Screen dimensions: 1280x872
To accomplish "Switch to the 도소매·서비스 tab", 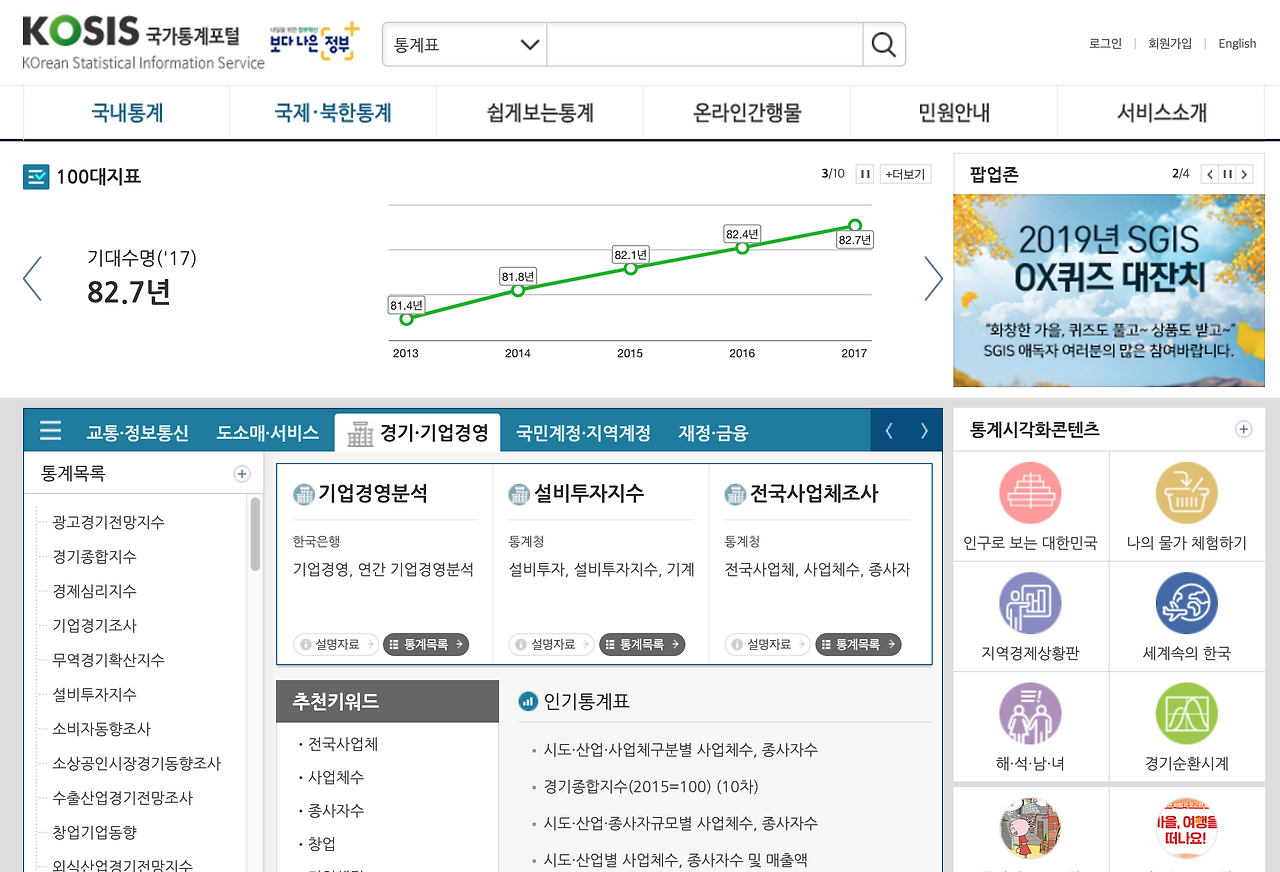I will point(267,433).
